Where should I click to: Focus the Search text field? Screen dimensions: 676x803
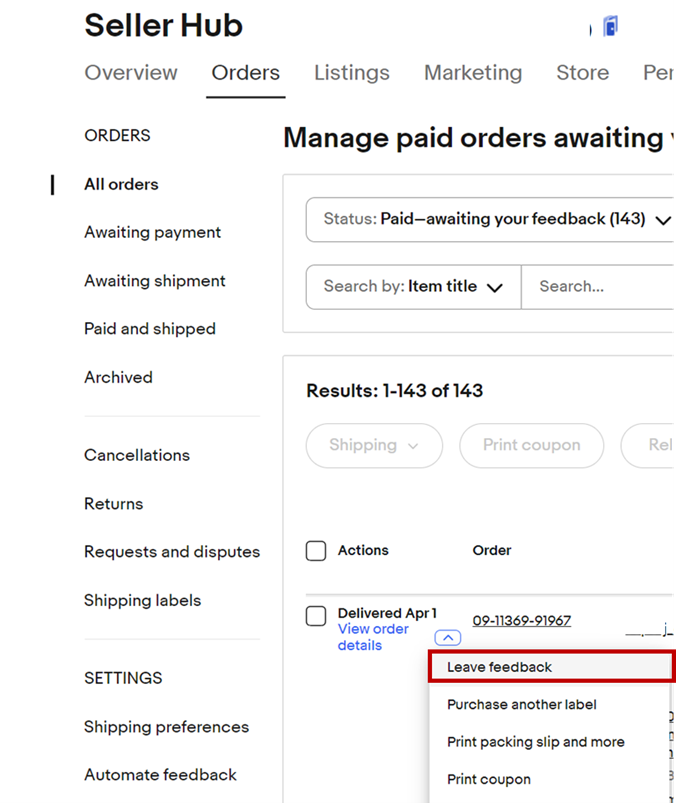pos(598,287)
